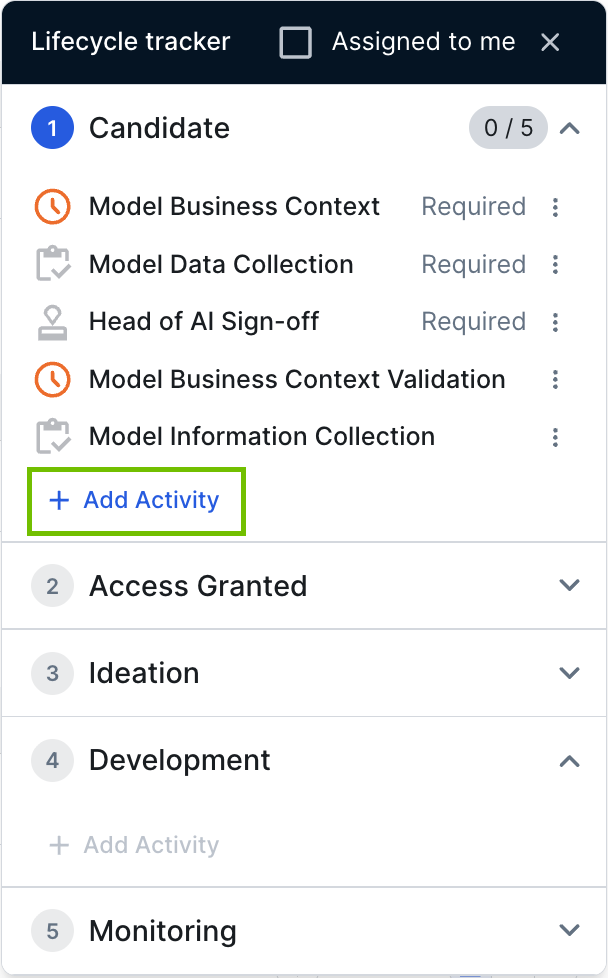Open options menu for Head of AI Sign-off

point(556,322)
